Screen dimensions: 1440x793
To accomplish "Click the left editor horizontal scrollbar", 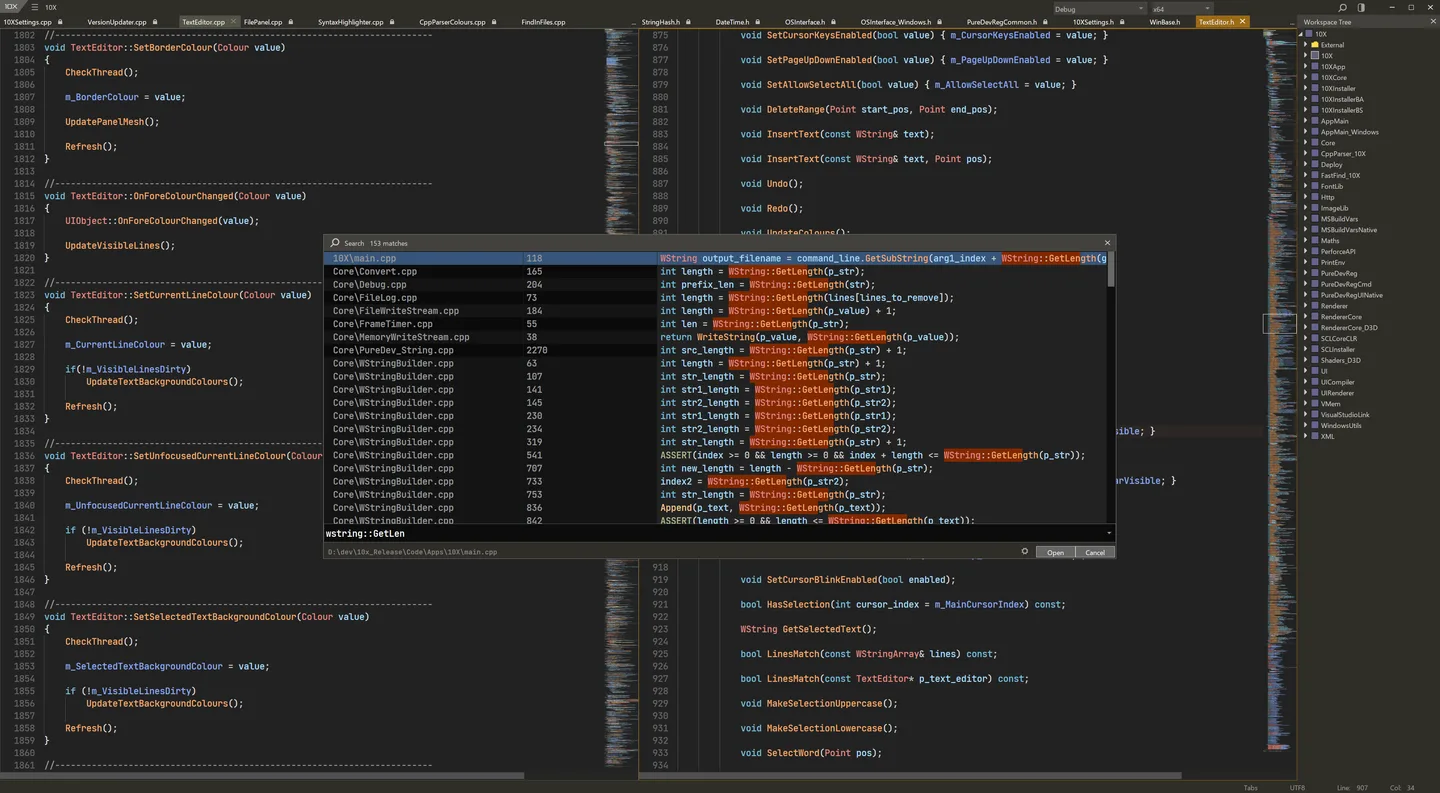I will point(262,775).
